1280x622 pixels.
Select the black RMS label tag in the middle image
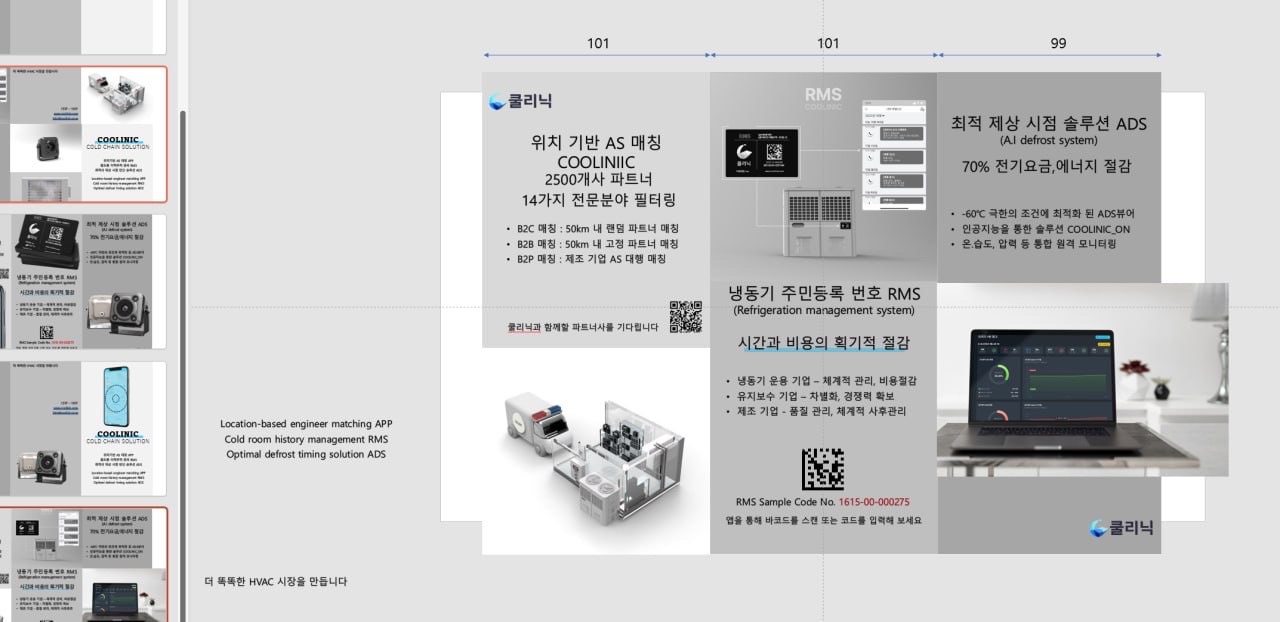click(761, 152)
